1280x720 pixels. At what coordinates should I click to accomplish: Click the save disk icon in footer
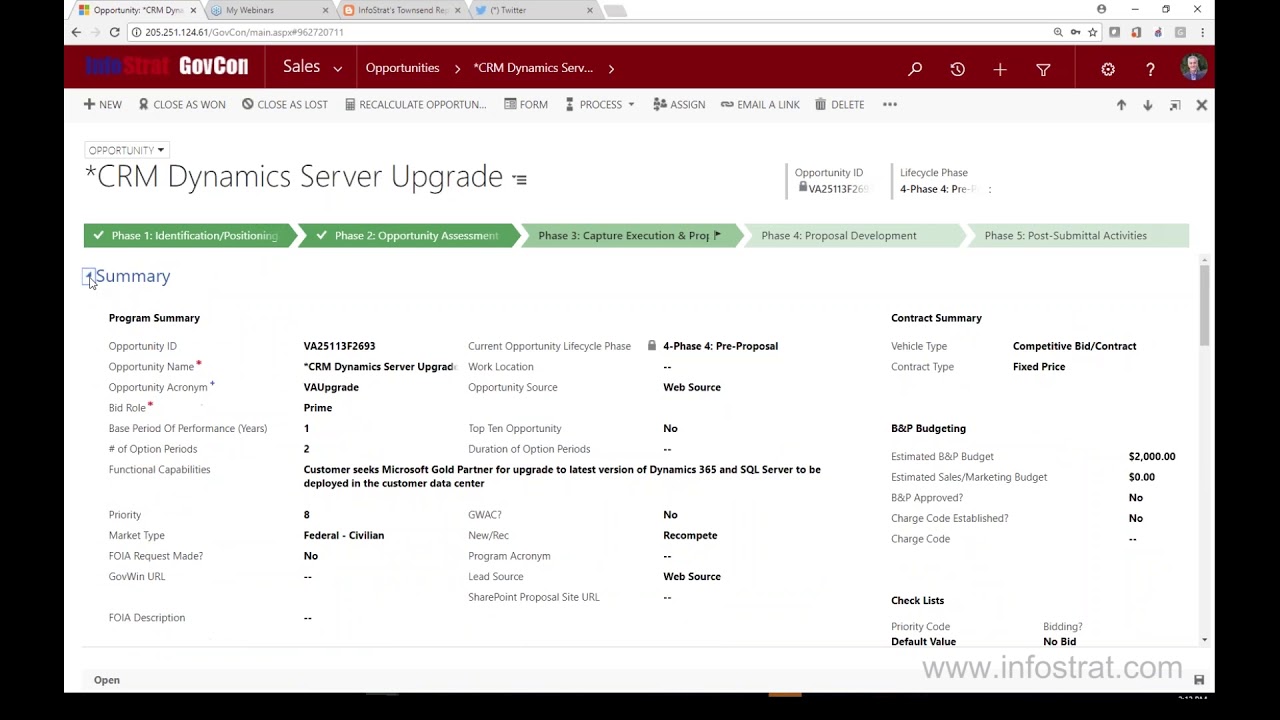pyautogui.click(x=1199, y=680)
